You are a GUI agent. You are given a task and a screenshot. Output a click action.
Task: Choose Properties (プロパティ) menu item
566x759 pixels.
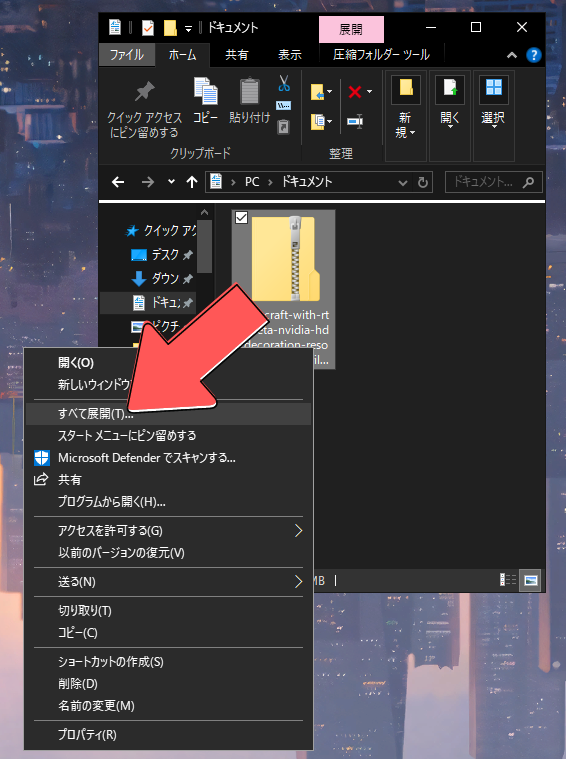[x=168, y=735]
